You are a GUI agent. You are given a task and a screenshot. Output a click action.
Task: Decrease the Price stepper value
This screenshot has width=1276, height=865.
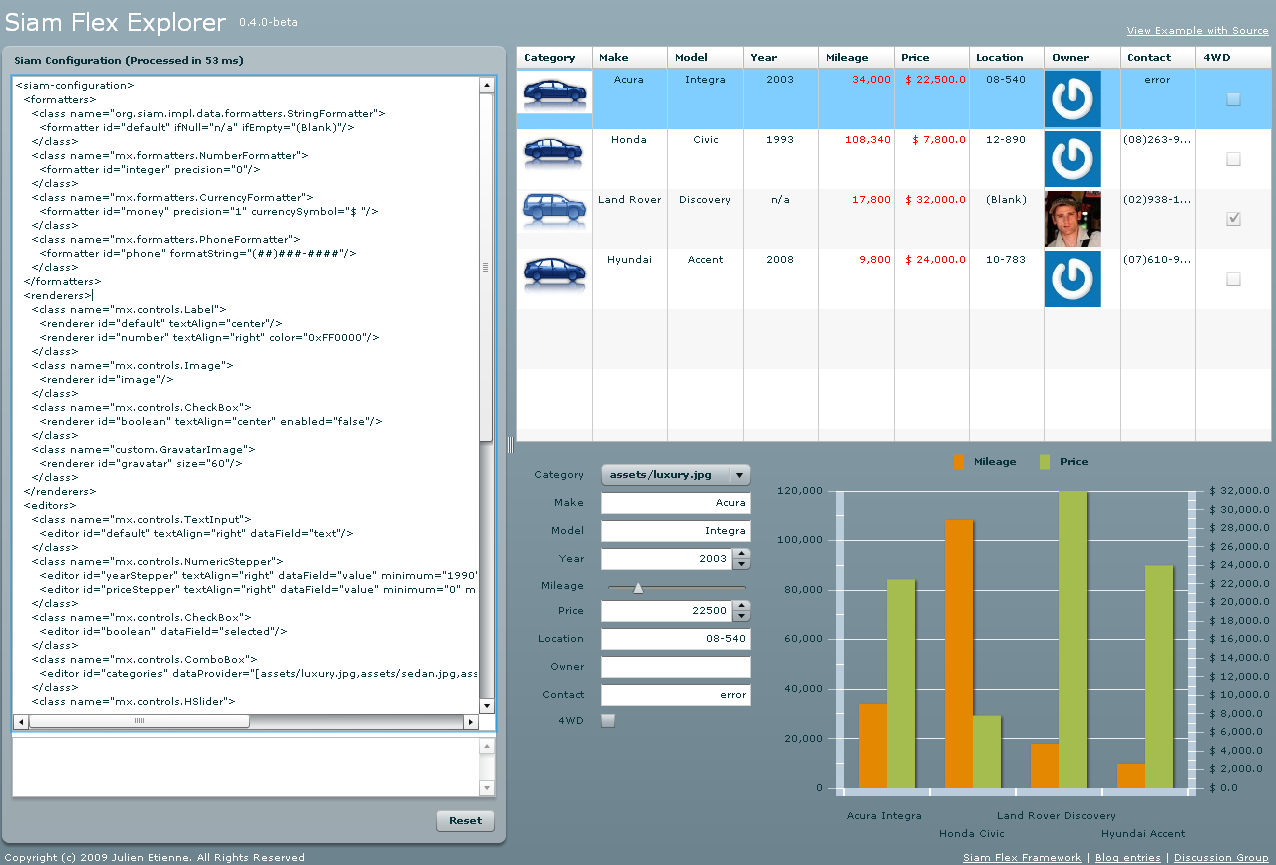click(x=741, y=616)
